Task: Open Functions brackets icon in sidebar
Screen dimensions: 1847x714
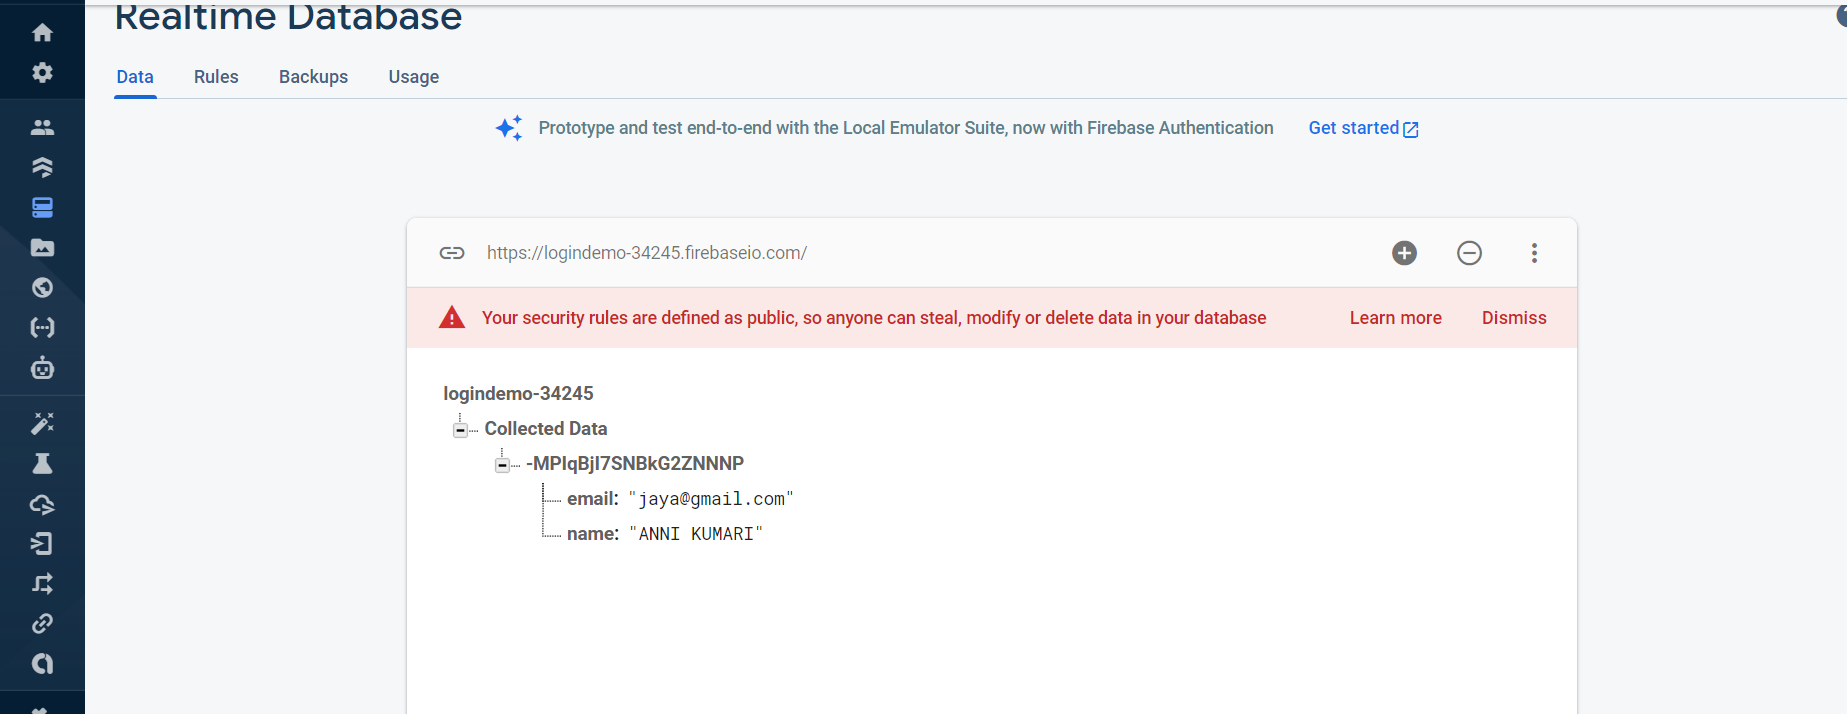Action: click(42, 328)
